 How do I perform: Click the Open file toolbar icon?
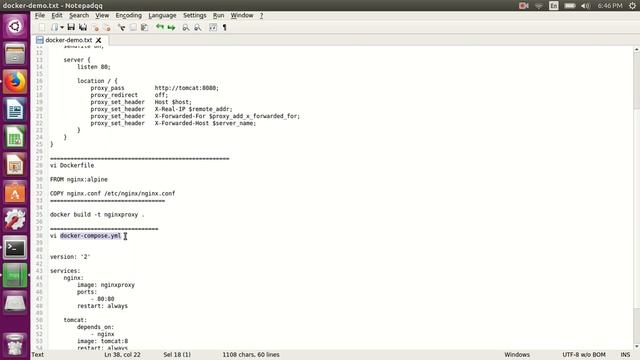55,27
